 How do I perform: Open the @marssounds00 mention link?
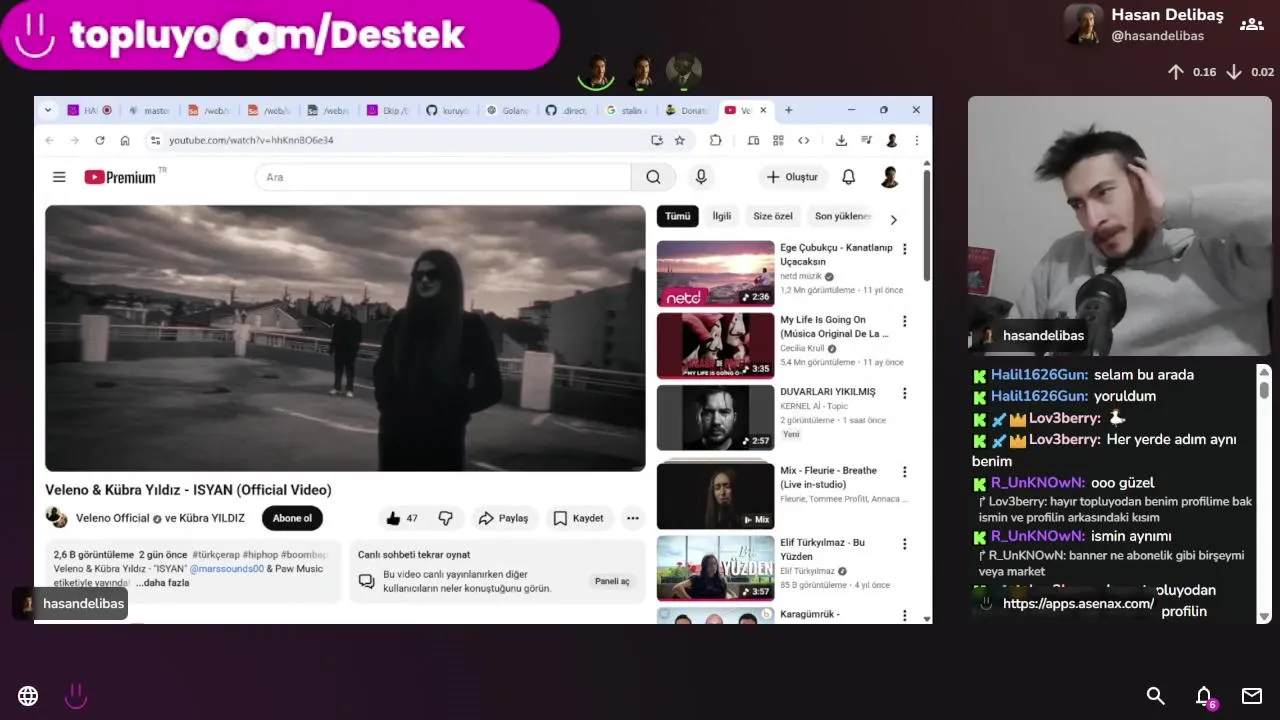[x=227, y=568]
